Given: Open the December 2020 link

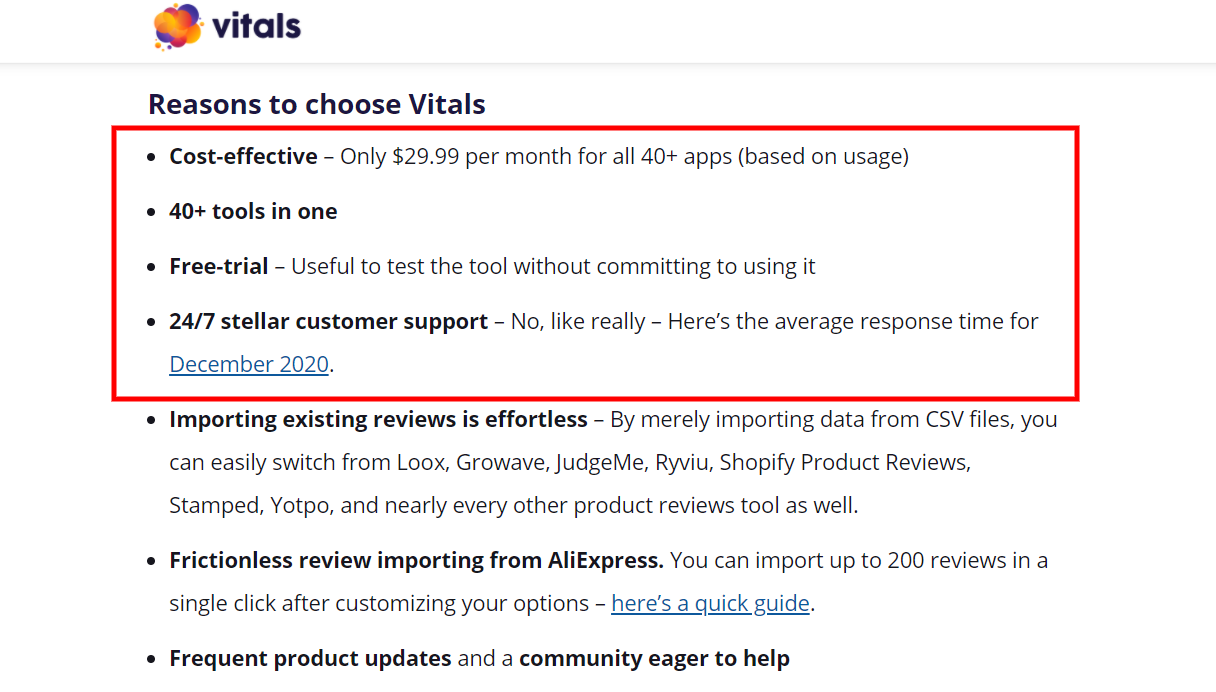Looking at the screenshot, I should coord(249,364).
